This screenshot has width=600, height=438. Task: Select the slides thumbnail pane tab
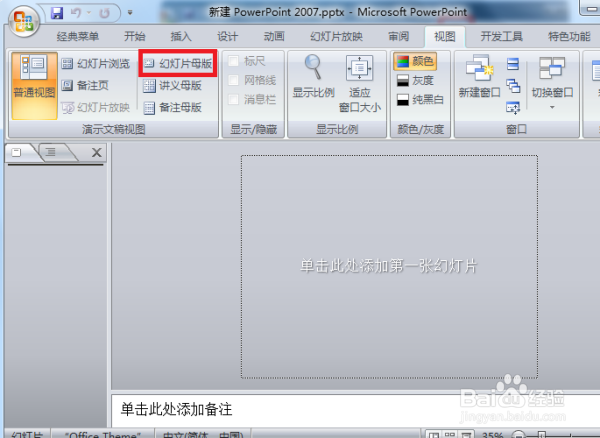click(17, 153)
